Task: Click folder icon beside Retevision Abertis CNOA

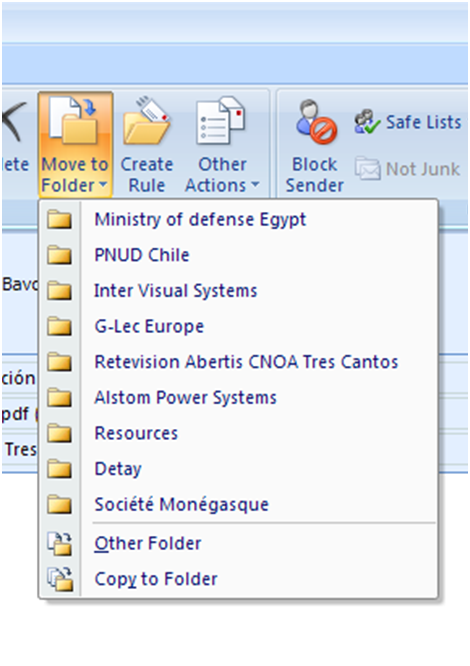Action: point(59,362)
